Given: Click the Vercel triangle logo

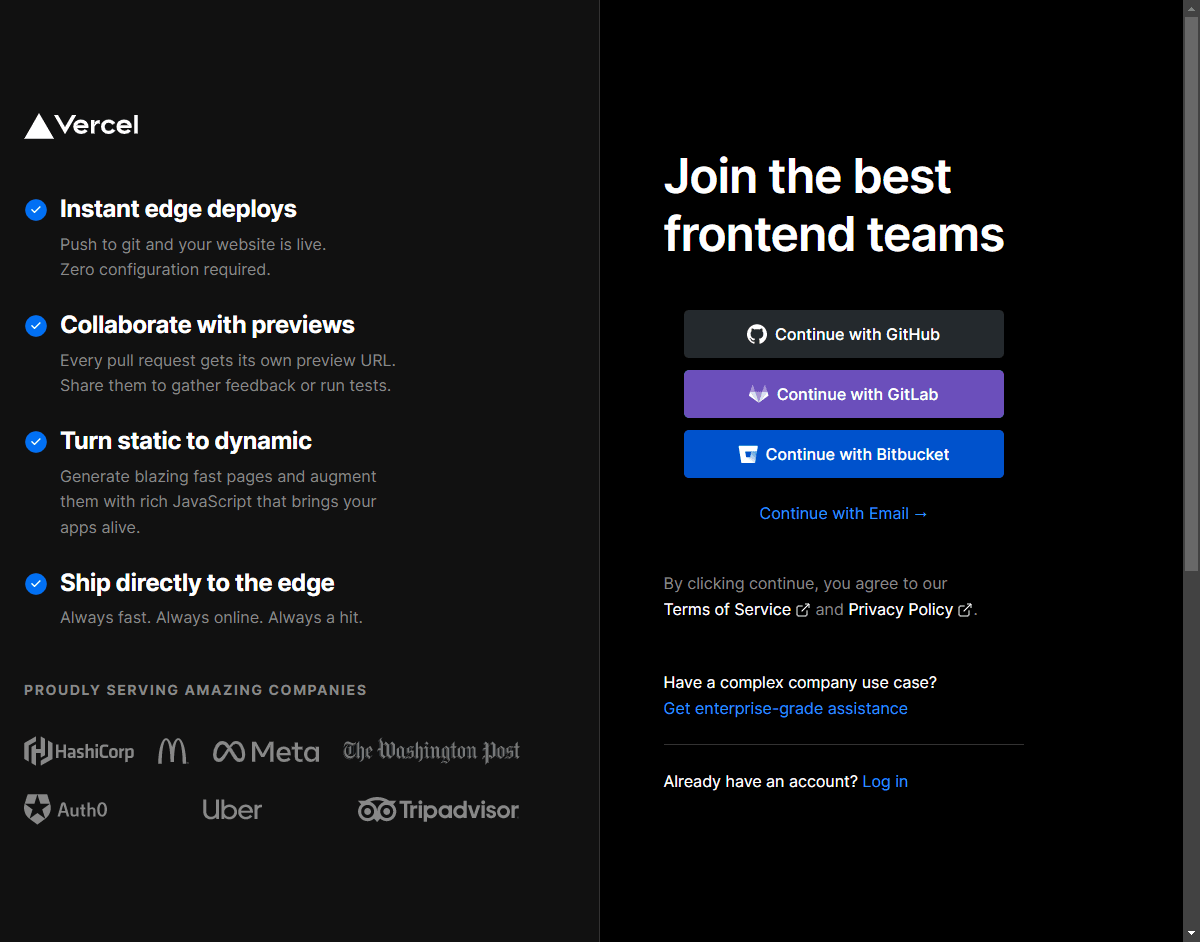Looking at the screenshot, I should [x=39, y=126].
